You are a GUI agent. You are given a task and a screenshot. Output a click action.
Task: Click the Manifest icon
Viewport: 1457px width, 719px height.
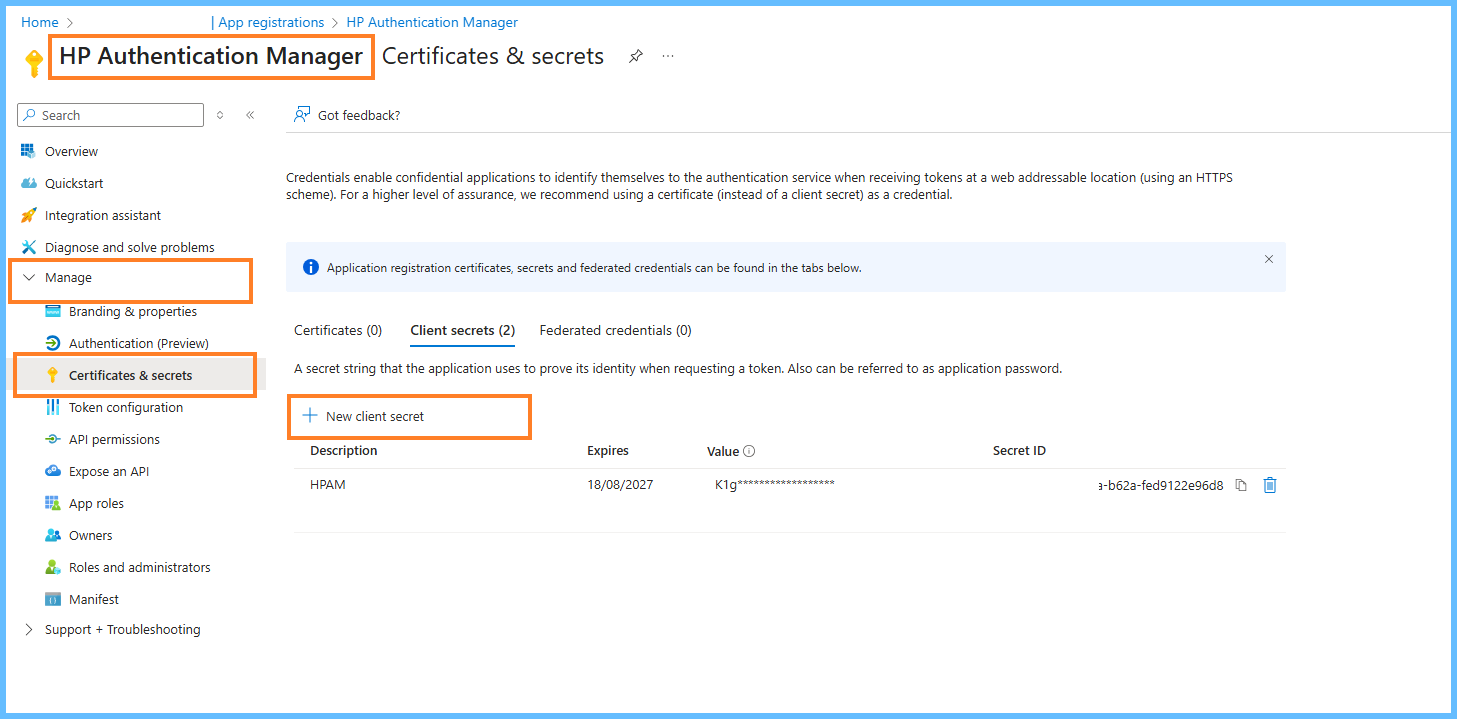tap(52, 599)
